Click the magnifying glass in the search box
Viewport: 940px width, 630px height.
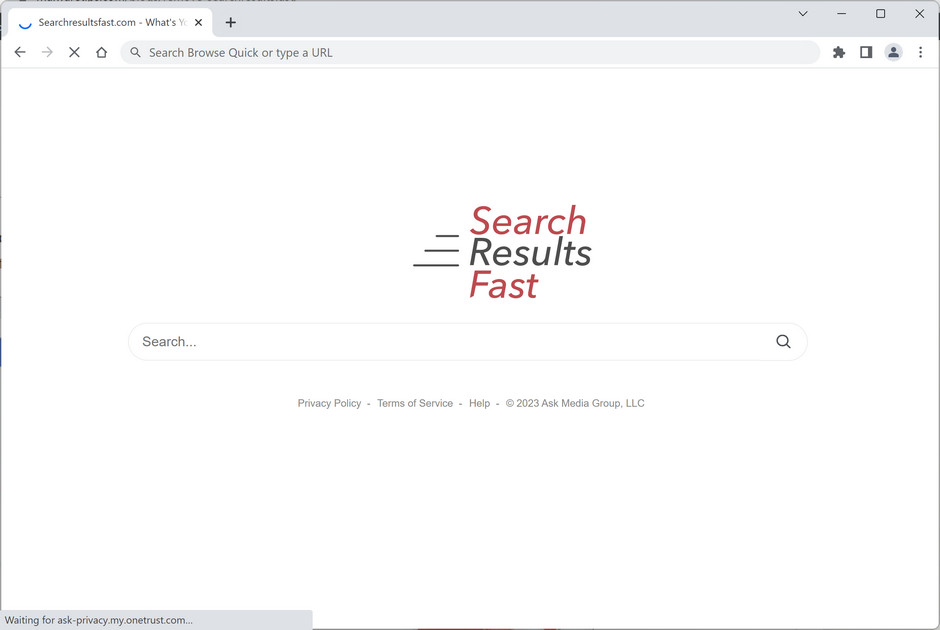click(783, 341)
